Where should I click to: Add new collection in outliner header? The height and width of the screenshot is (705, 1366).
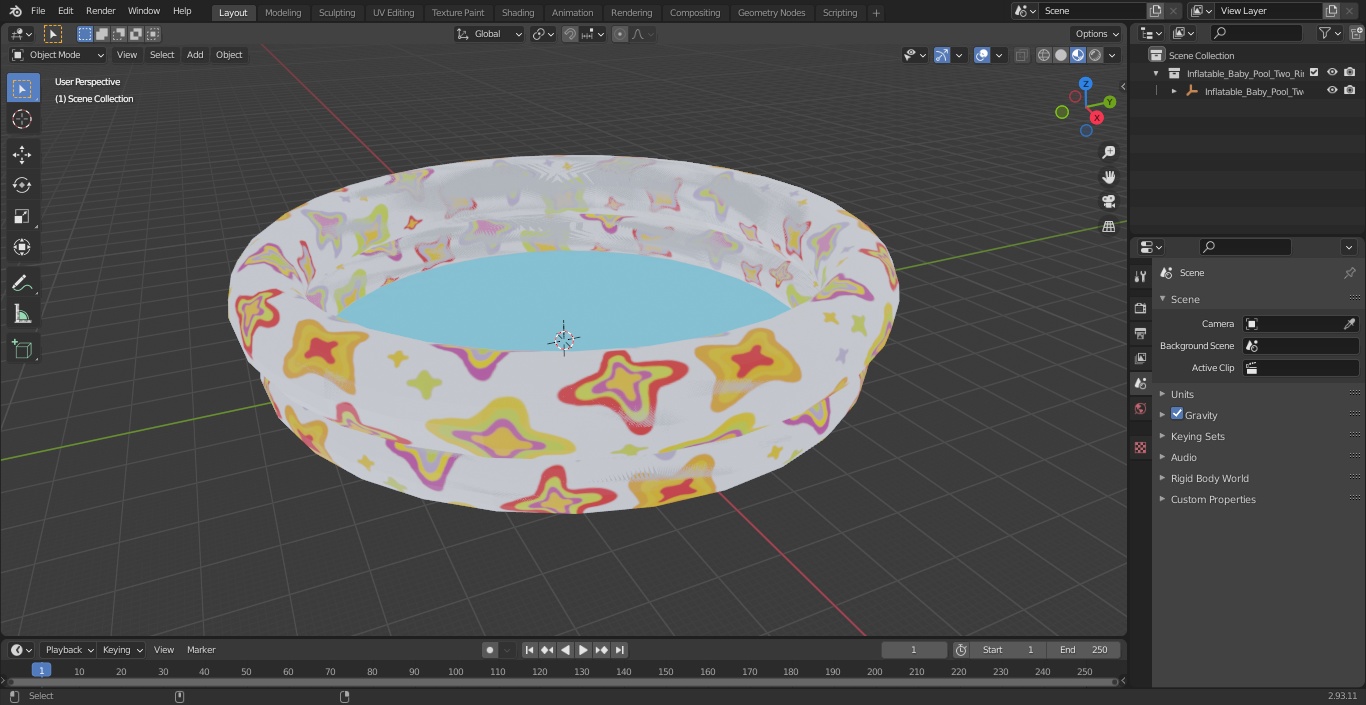pos(1357,33)
